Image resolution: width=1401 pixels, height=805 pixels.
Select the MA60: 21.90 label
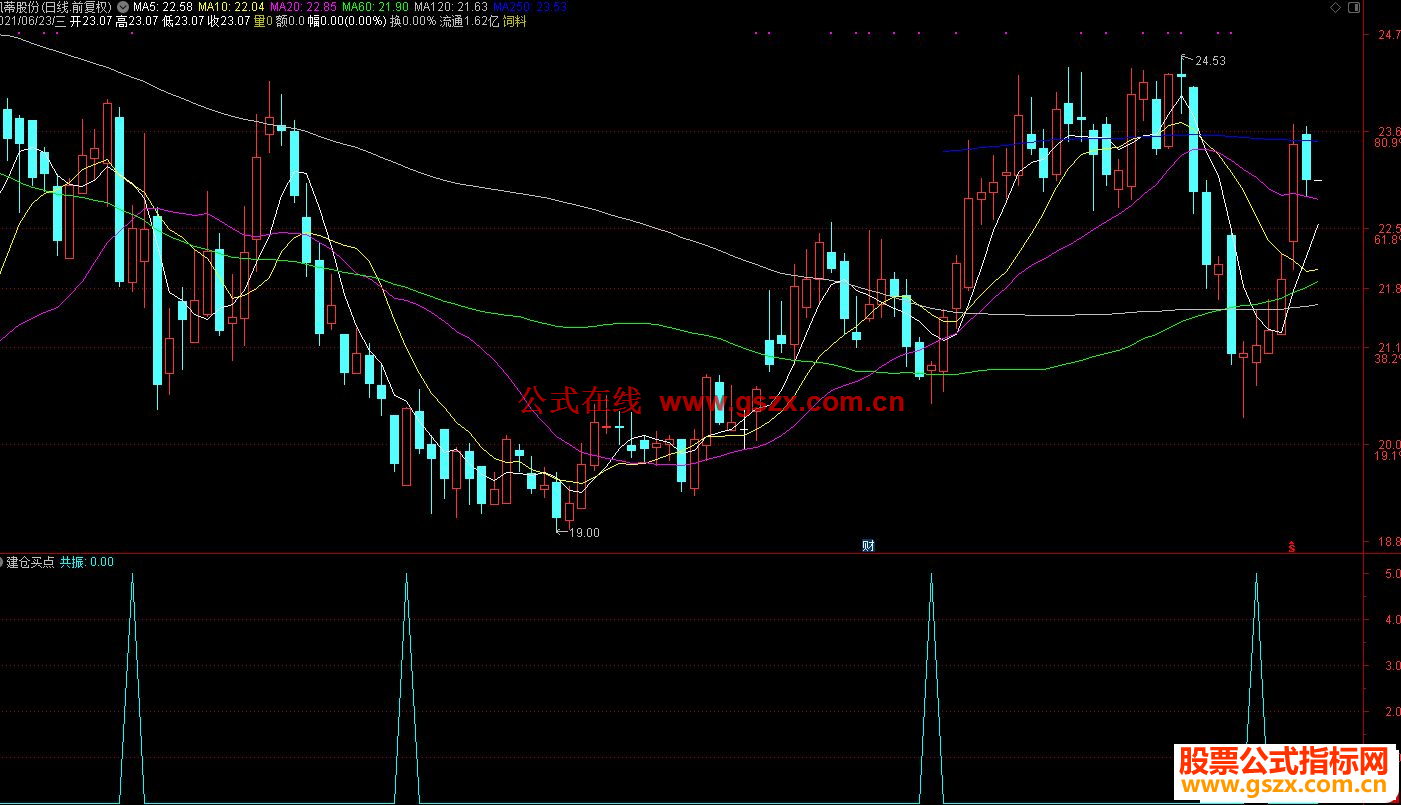(x=375, y=6)
